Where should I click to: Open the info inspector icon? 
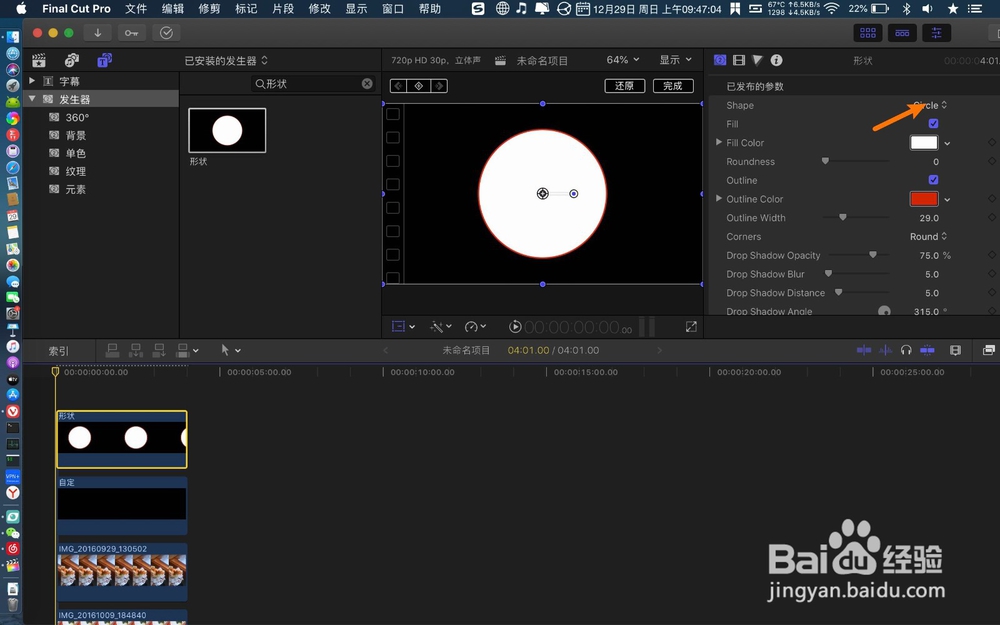(776, 60)
